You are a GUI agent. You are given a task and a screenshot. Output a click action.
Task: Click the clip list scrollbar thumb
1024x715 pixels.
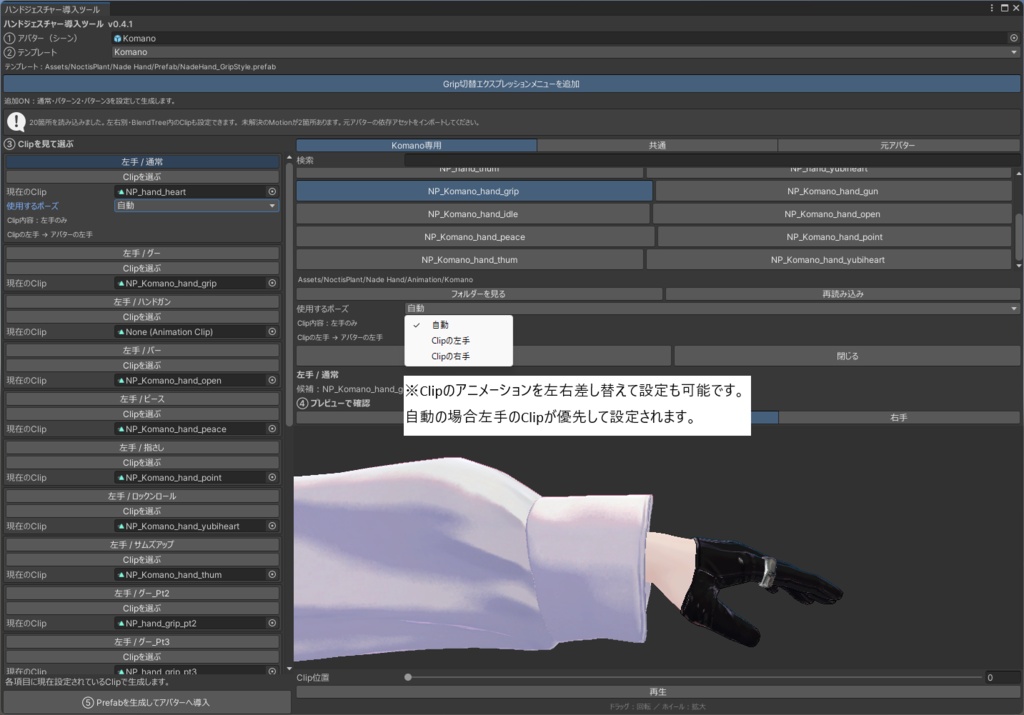(x=1019, y=237)
